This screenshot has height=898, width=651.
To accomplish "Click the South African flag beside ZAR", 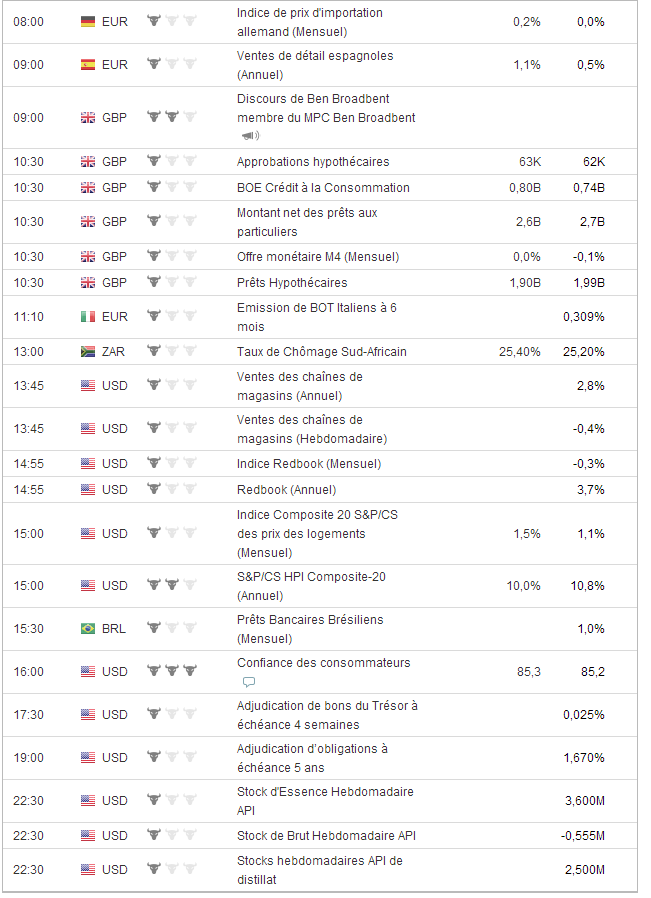I will point(88,352).
